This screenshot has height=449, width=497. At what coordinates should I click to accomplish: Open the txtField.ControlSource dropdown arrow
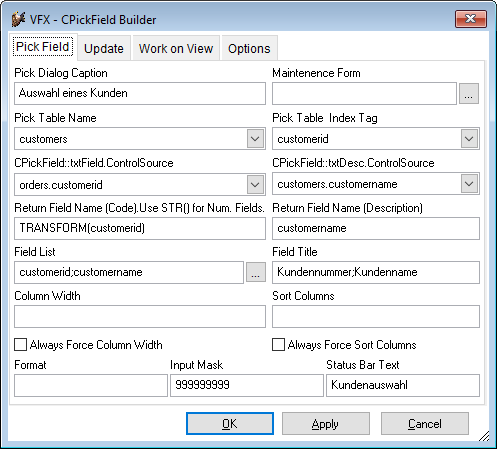pos(255,184)
